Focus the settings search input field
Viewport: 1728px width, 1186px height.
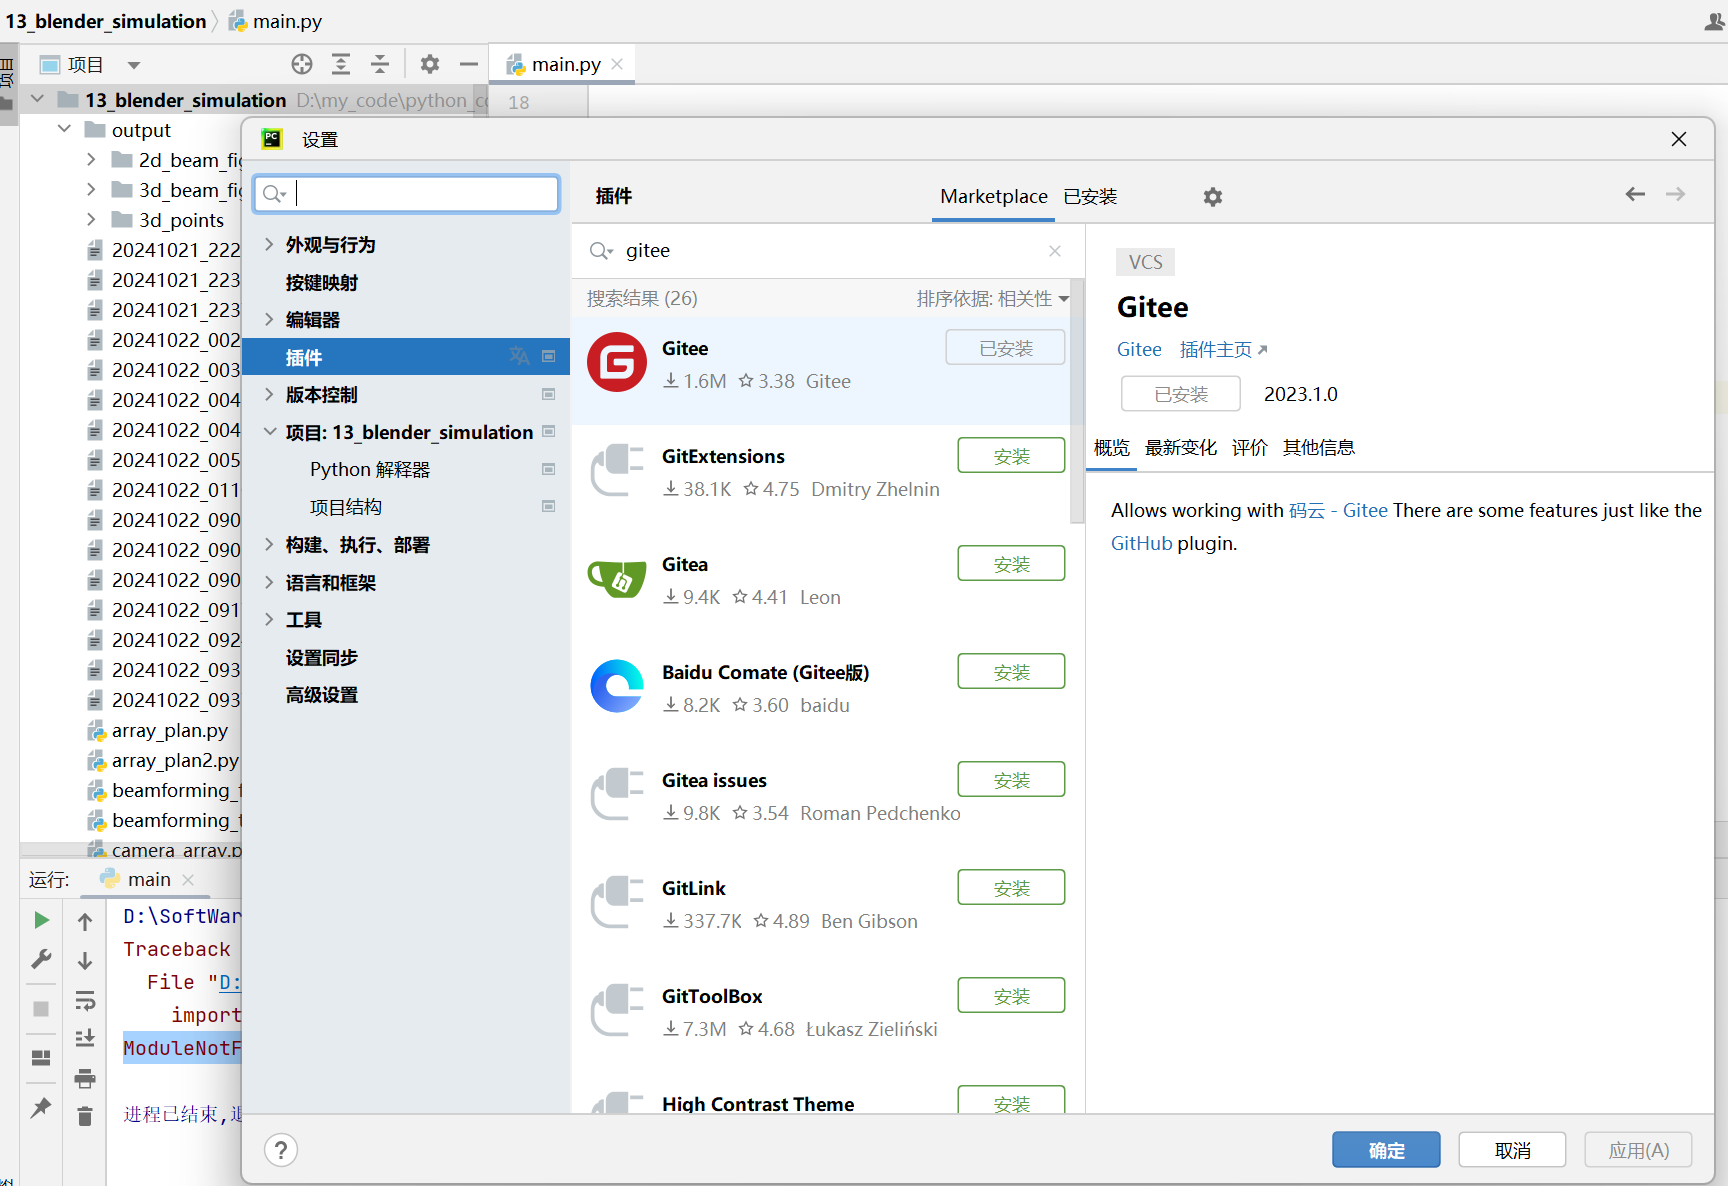click(x=407, y=194)
